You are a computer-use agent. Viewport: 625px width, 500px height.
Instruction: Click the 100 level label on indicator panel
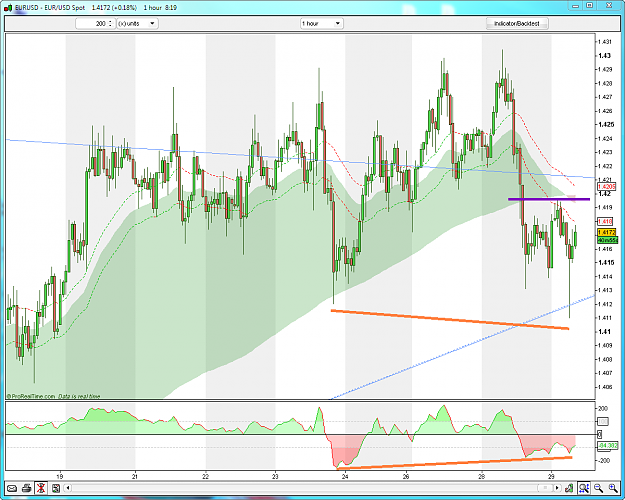602,421
